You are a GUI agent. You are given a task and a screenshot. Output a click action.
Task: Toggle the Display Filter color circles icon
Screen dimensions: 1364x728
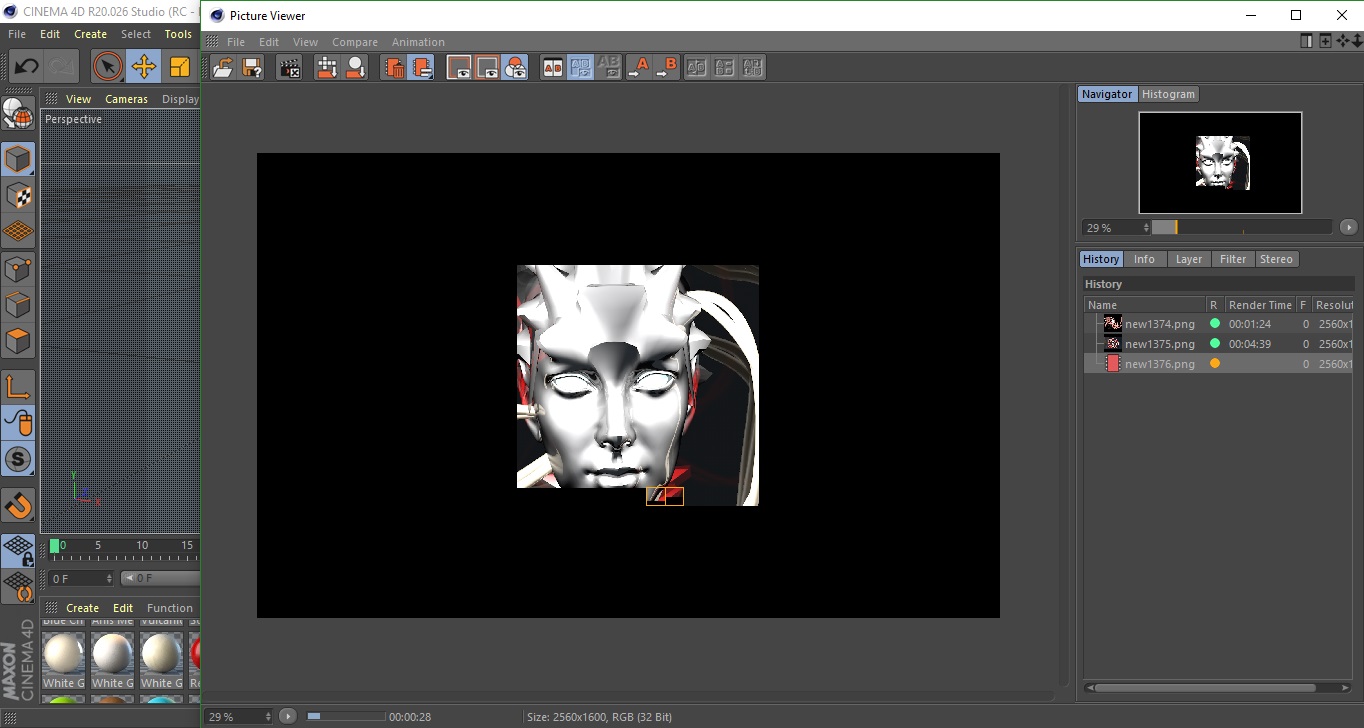pos(515,67)
